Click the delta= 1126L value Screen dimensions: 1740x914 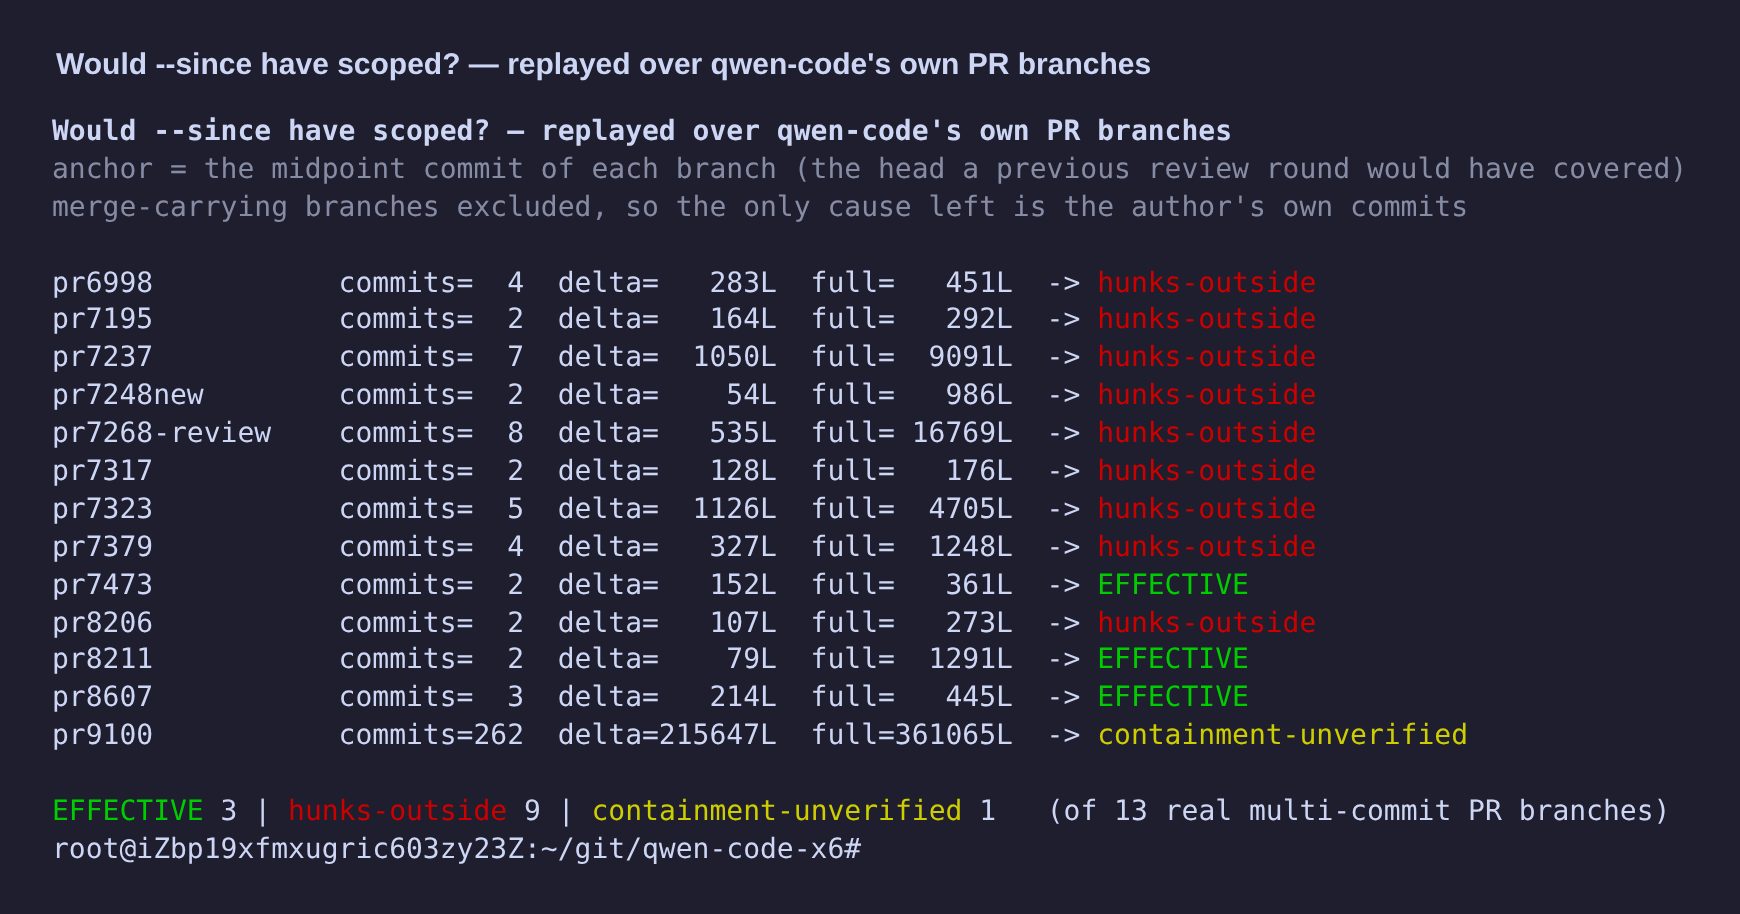click(667, 509)
